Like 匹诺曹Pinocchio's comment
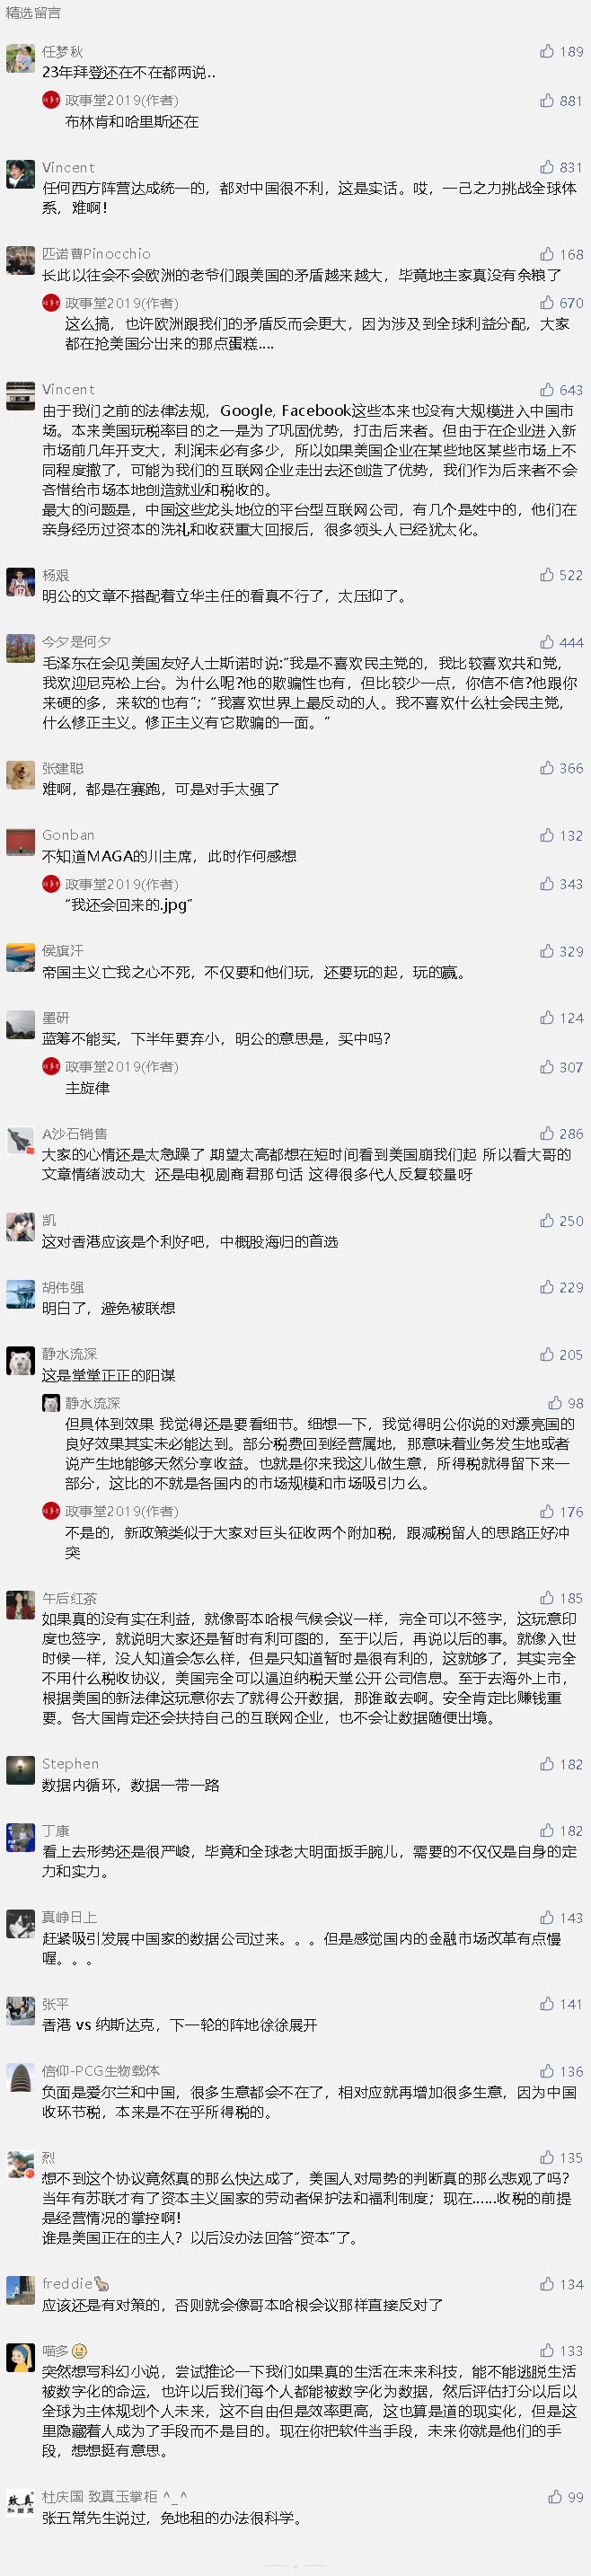The width and height of the screenshot is (591, 2576). coord(547,254)
